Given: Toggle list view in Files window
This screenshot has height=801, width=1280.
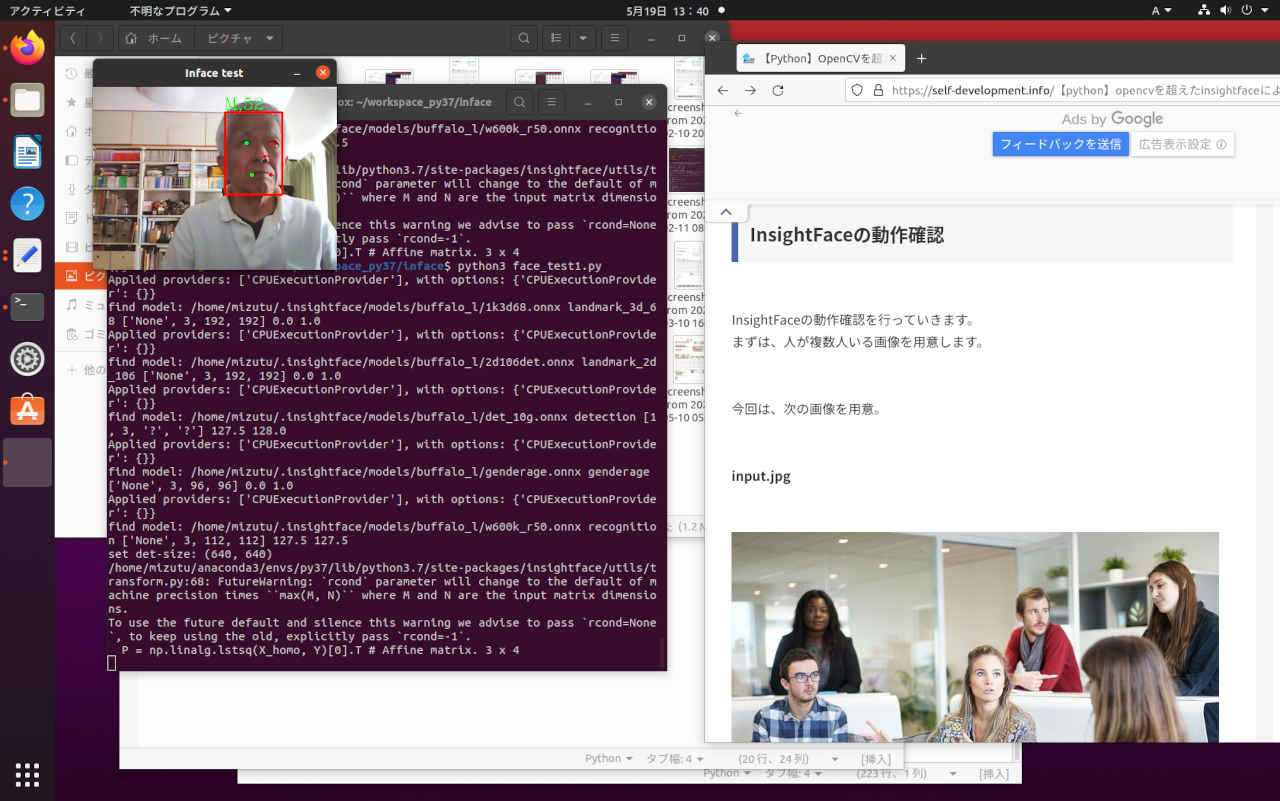Looking at the screenshot, I should pyautogui.click(x=557, y=39).
